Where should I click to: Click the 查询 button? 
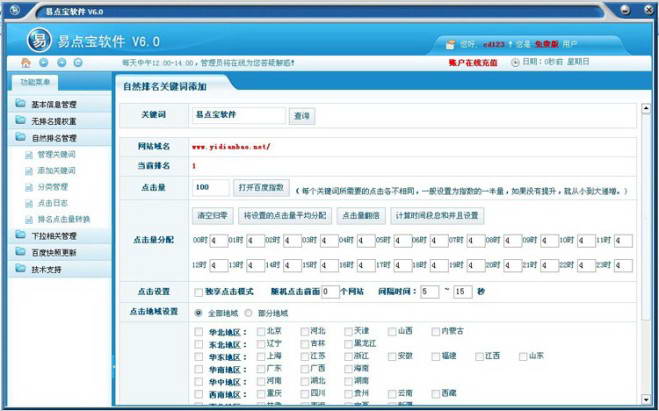click(302, 116)
